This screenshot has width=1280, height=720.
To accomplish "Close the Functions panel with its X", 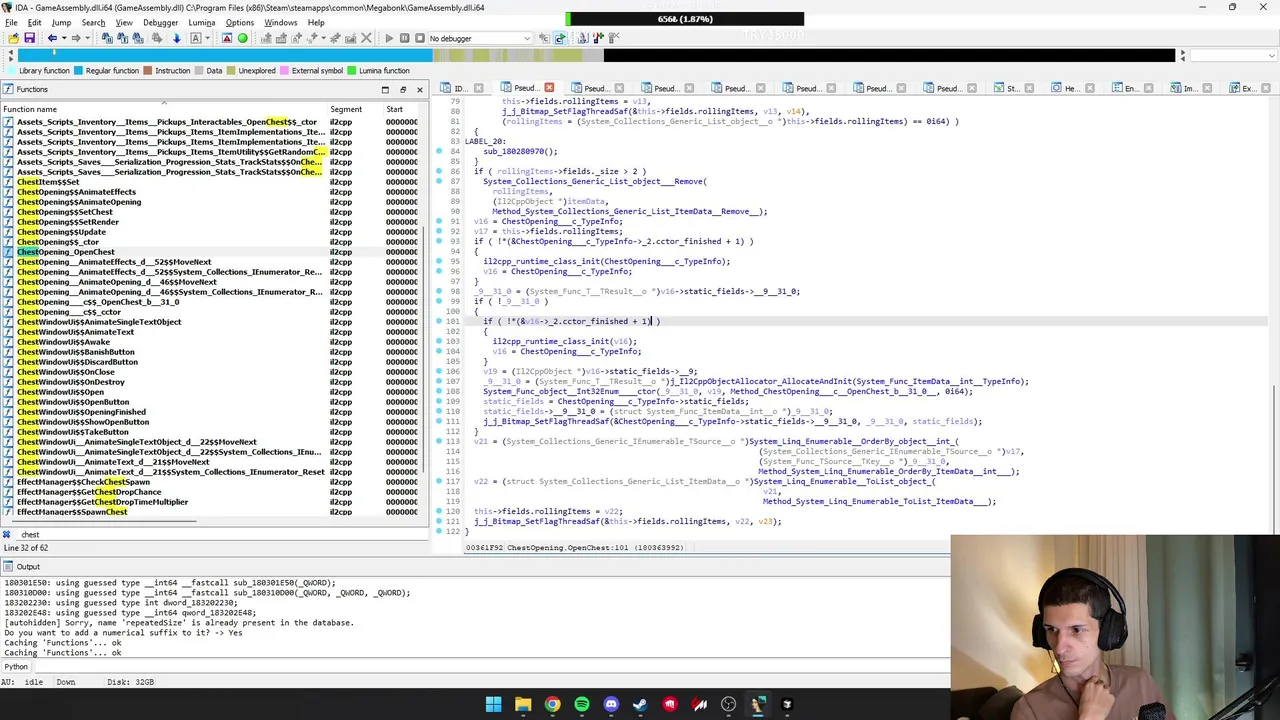I will point(419,89).
